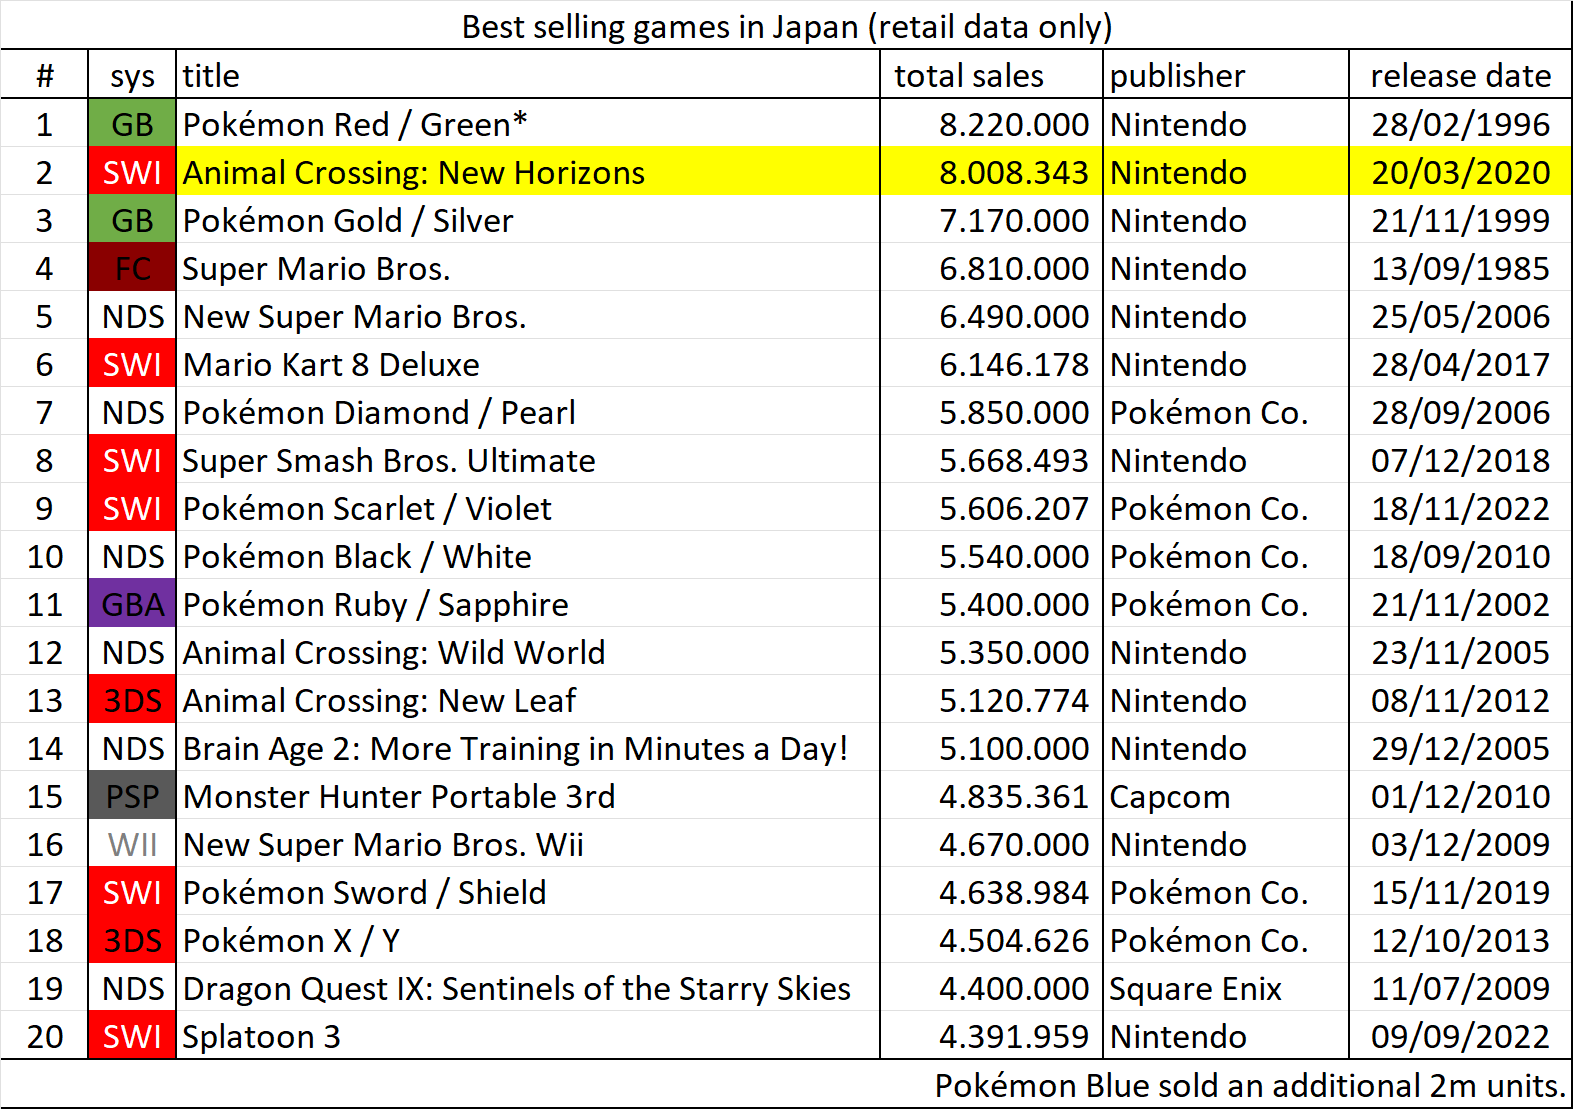Click the 'sys' column header
The image size is (1573, 1109).
(x=132, y=76)
